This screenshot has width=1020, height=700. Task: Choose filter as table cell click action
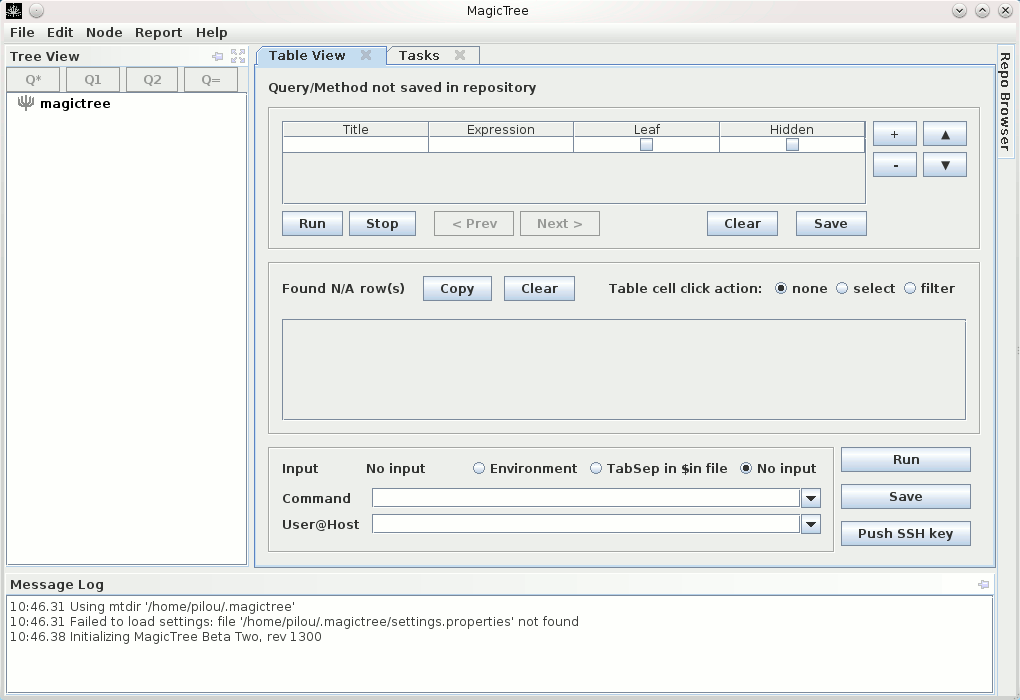tap(910, 289)
